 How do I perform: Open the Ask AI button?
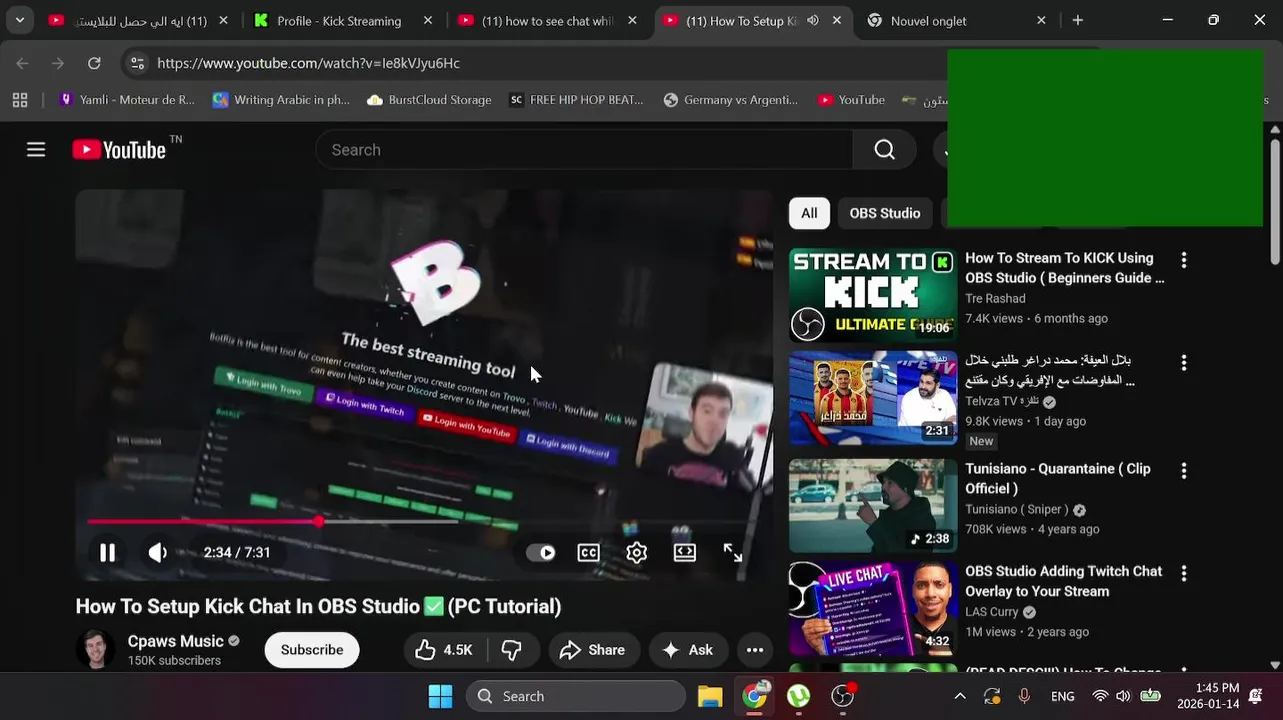click(688, 650)
